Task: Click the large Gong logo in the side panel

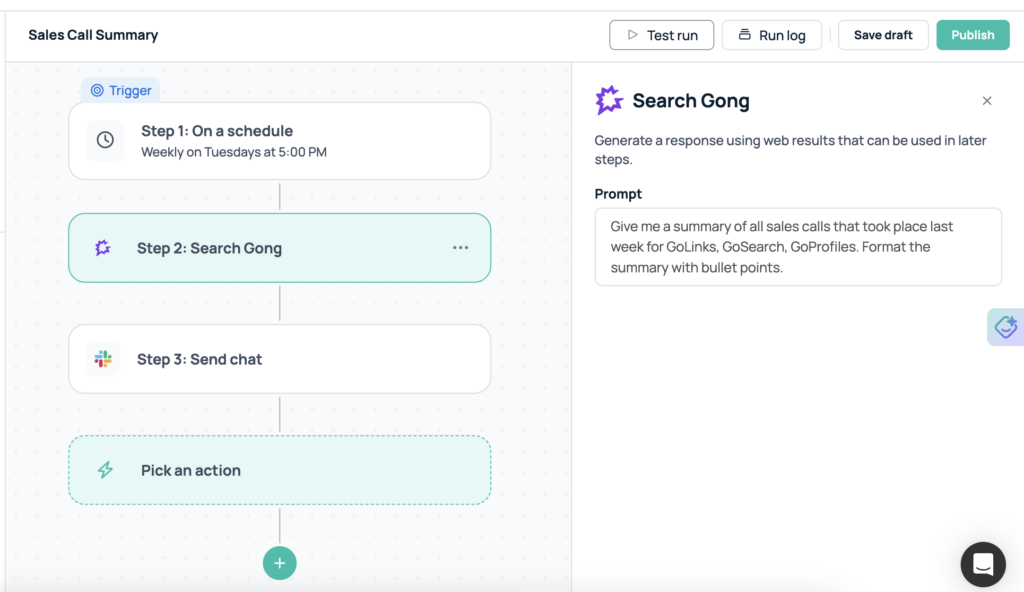Action: click(609, 101)
